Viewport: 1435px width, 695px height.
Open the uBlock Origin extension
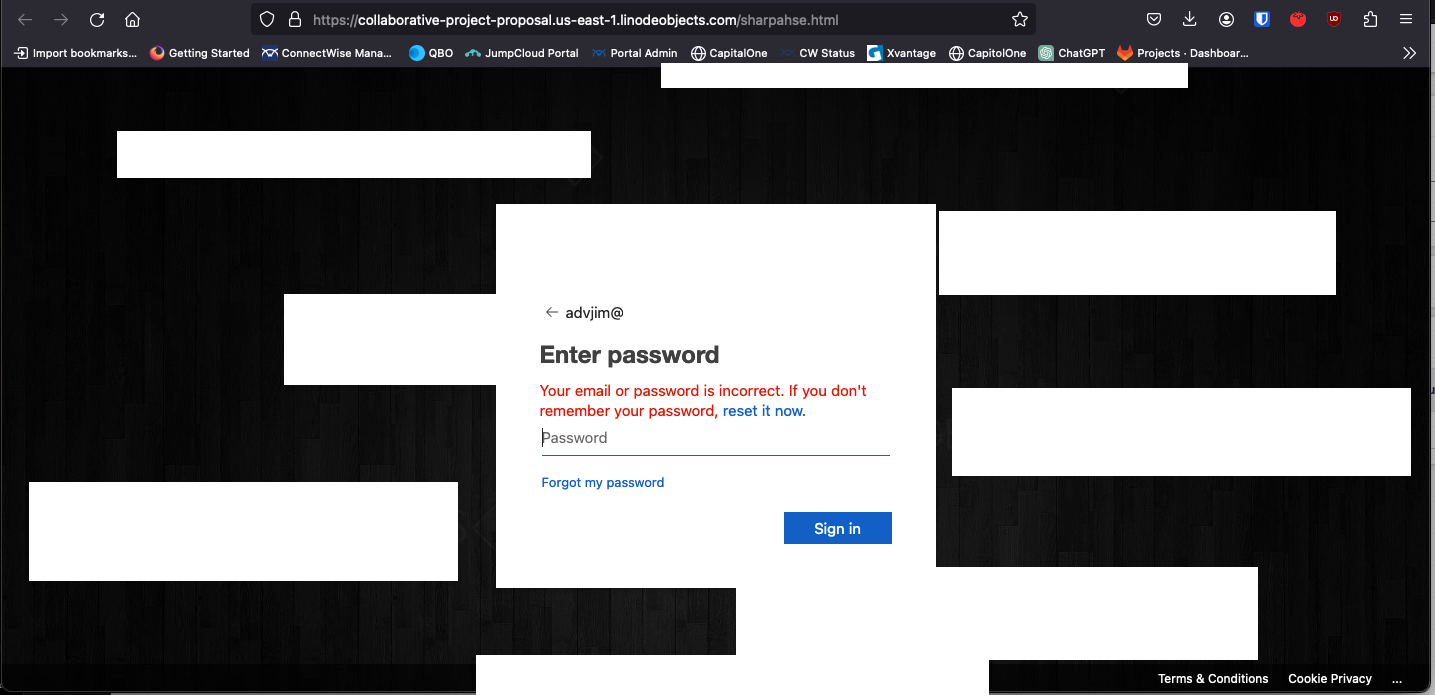point(1334,19)
